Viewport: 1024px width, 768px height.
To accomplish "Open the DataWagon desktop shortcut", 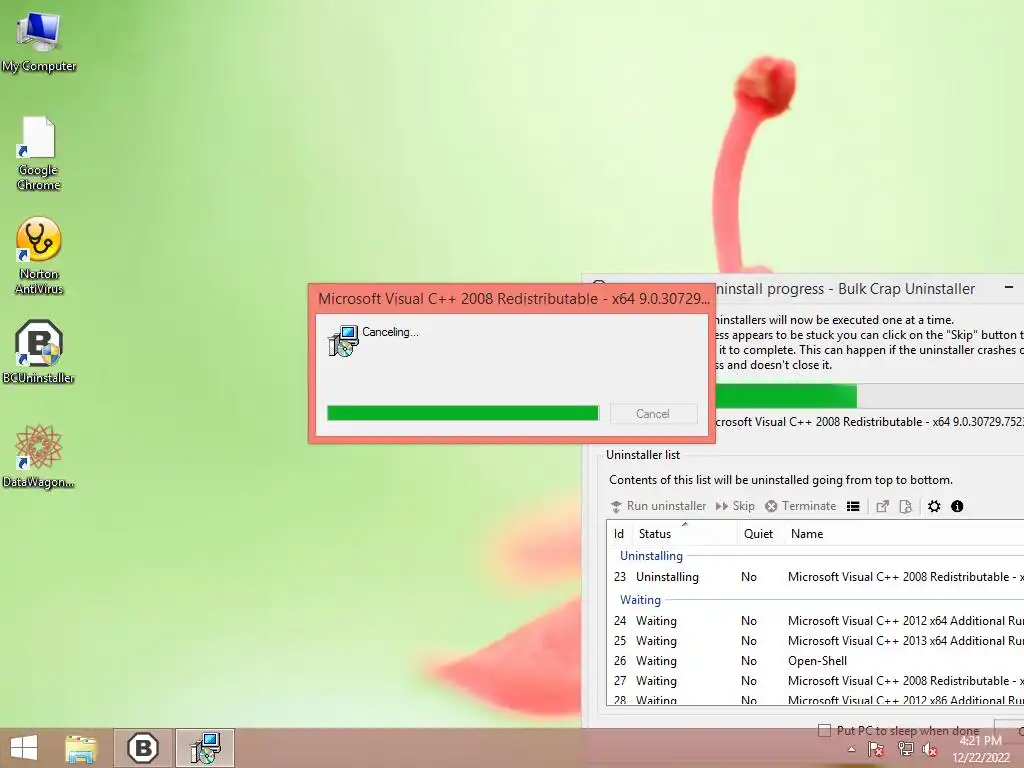I will (x=39, y=456).
